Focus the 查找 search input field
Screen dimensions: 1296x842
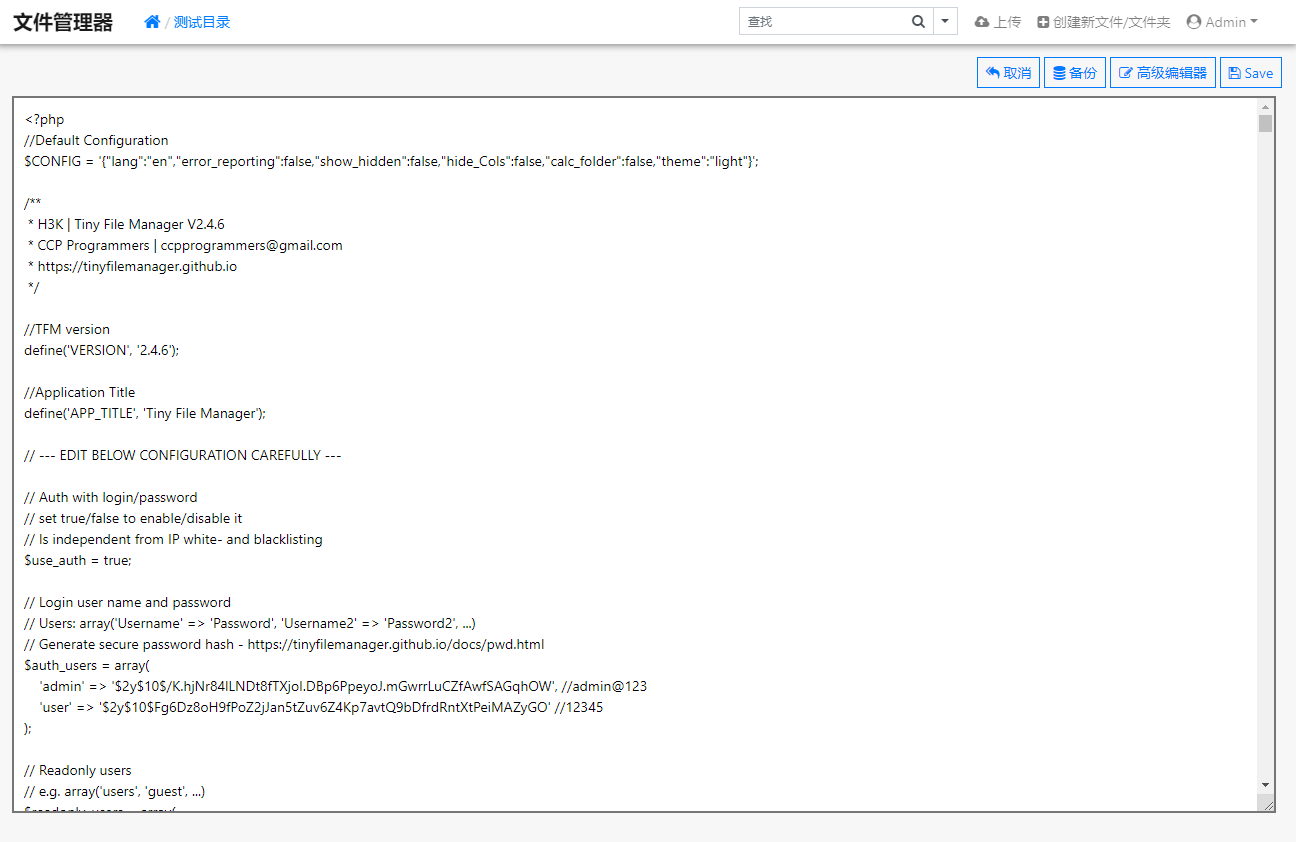pyautogui.click(x=821, y=21)
